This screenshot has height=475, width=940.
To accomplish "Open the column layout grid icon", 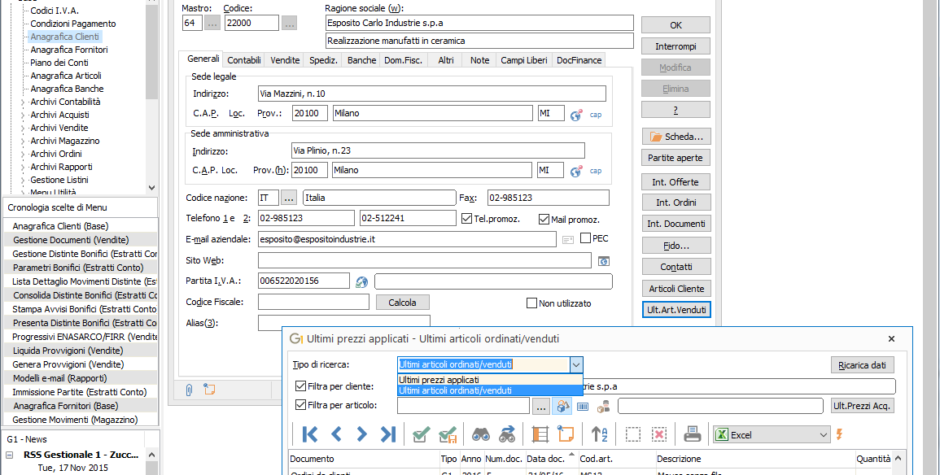I will (x=540, y=434).
